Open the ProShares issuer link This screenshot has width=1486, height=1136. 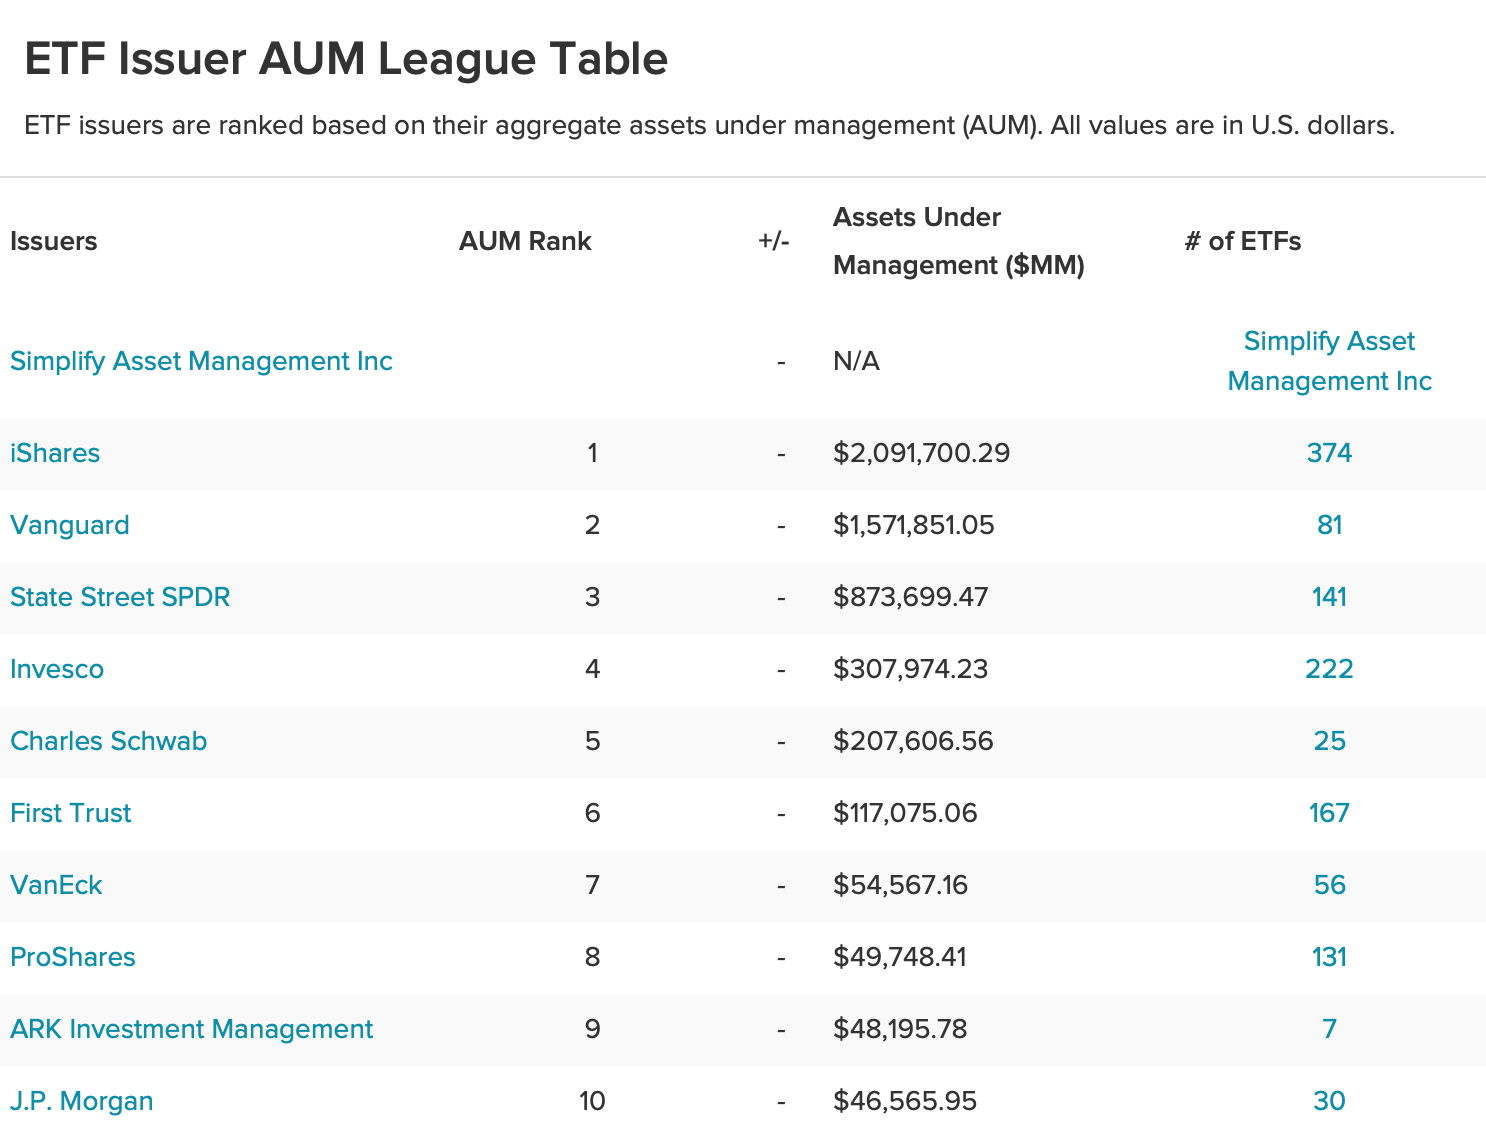point(73,957)
